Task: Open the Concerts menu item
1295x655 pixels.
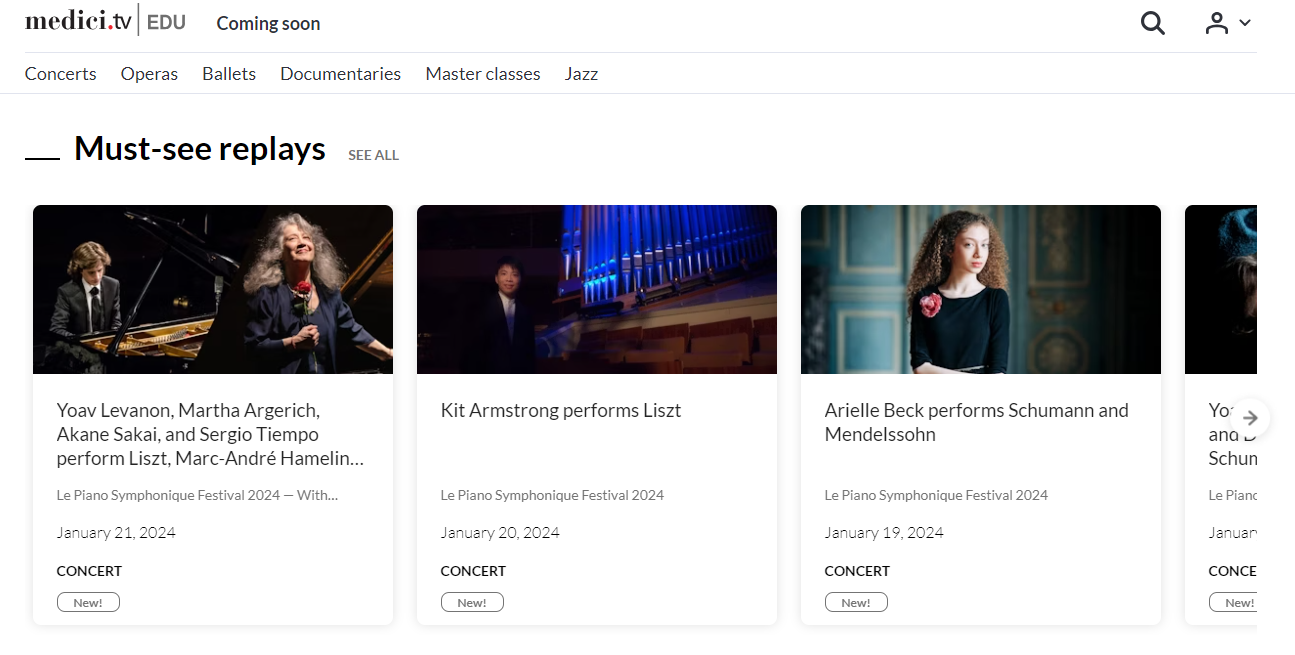Action: click(60, 73)
